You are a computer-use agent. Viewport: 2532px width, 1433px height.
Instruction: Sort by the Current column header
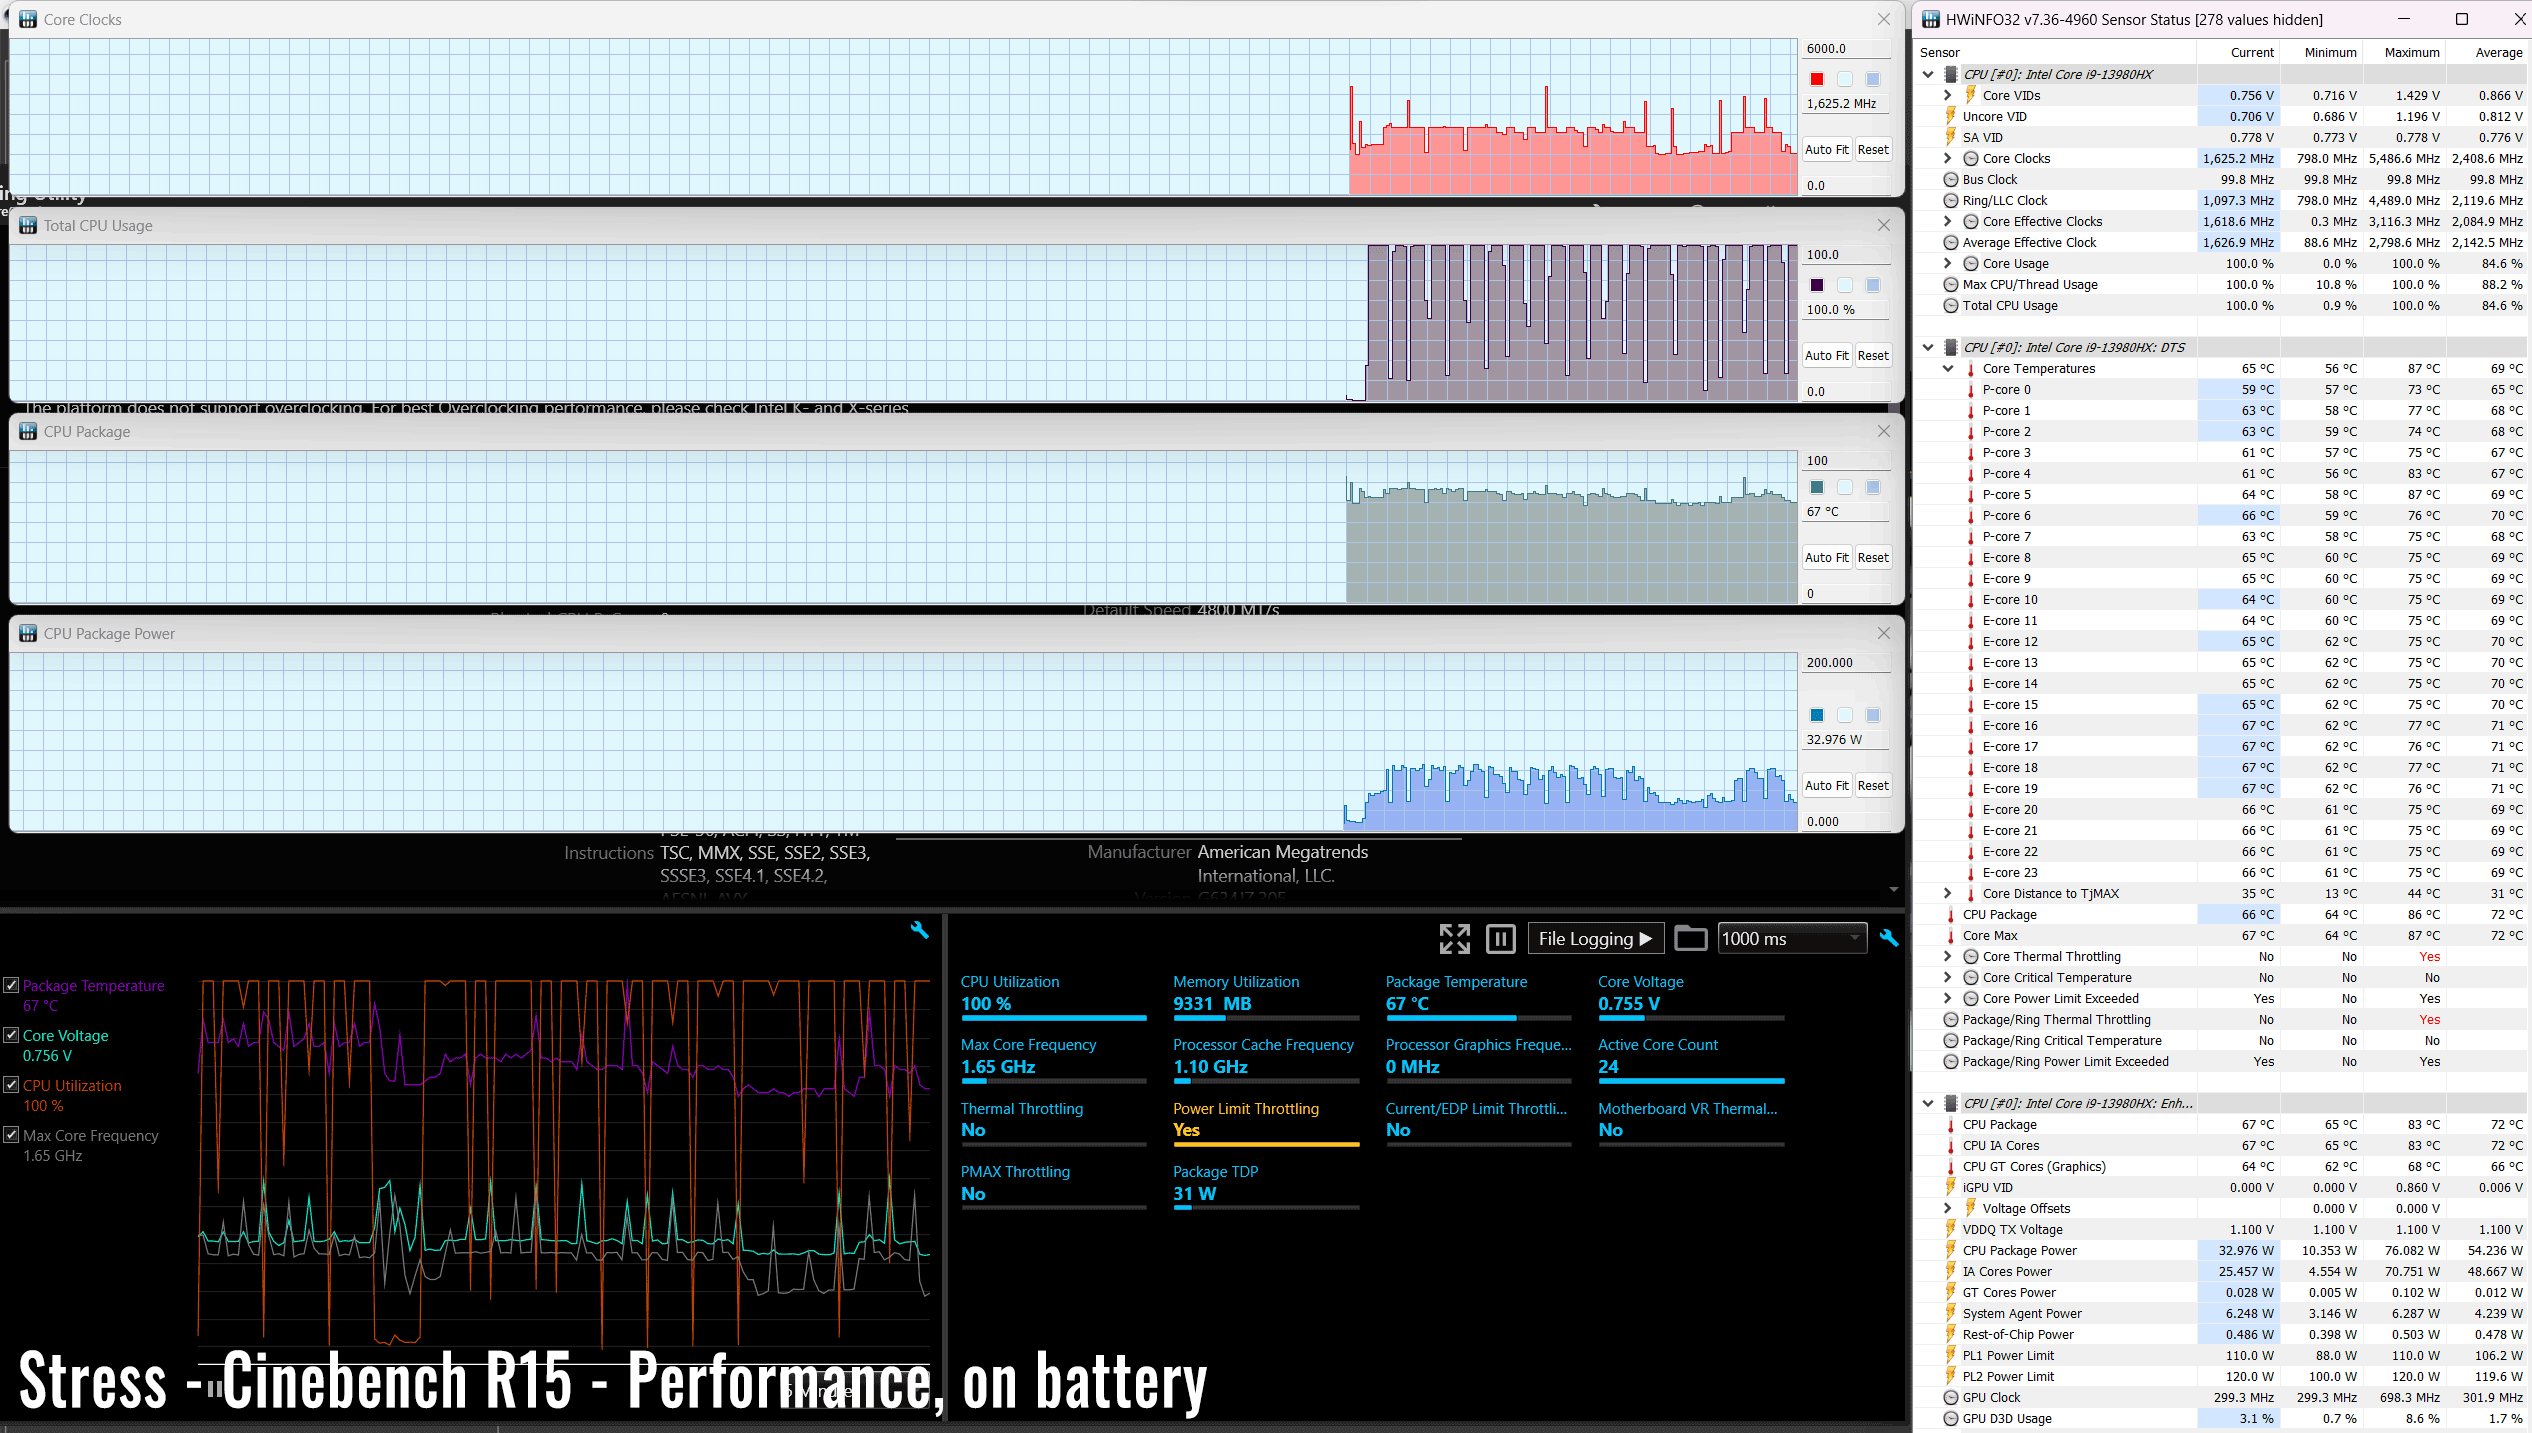pos(2238,52)
